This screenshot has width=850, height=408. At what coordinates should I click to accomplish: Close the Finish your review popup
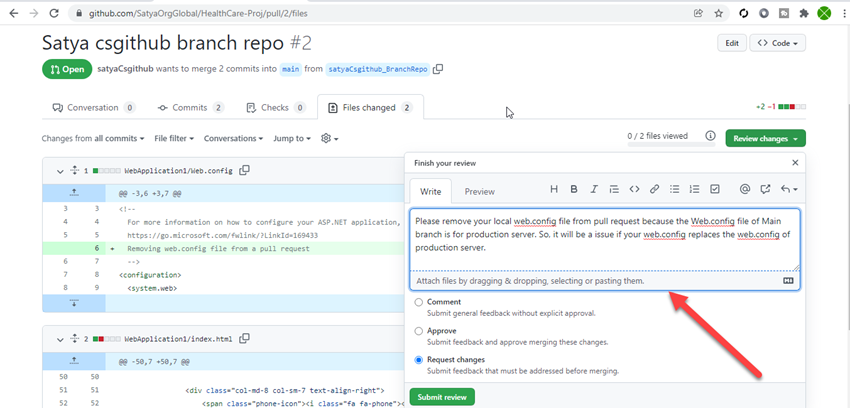point(795,163)
